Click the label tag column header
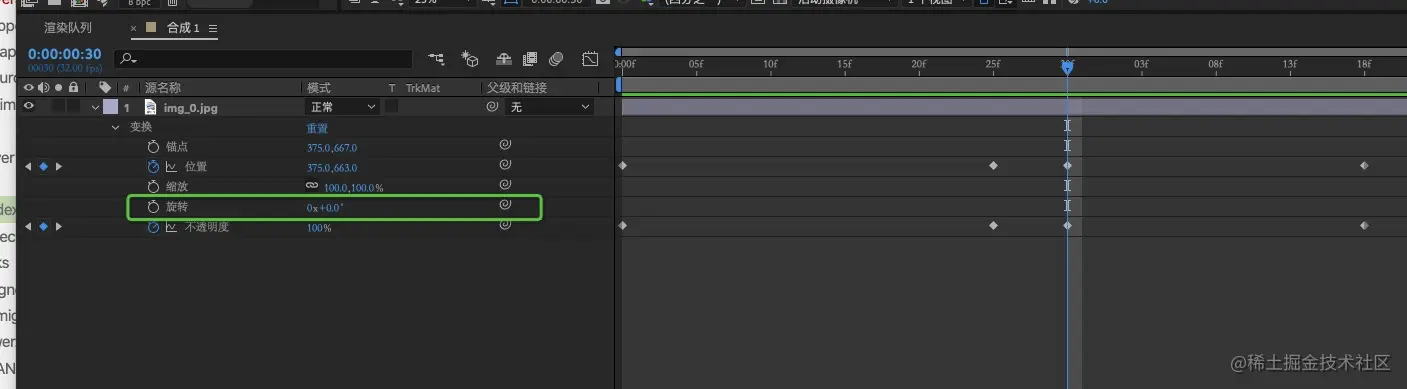The width and height of the screenshot is (1407, 389). [105, 88]
